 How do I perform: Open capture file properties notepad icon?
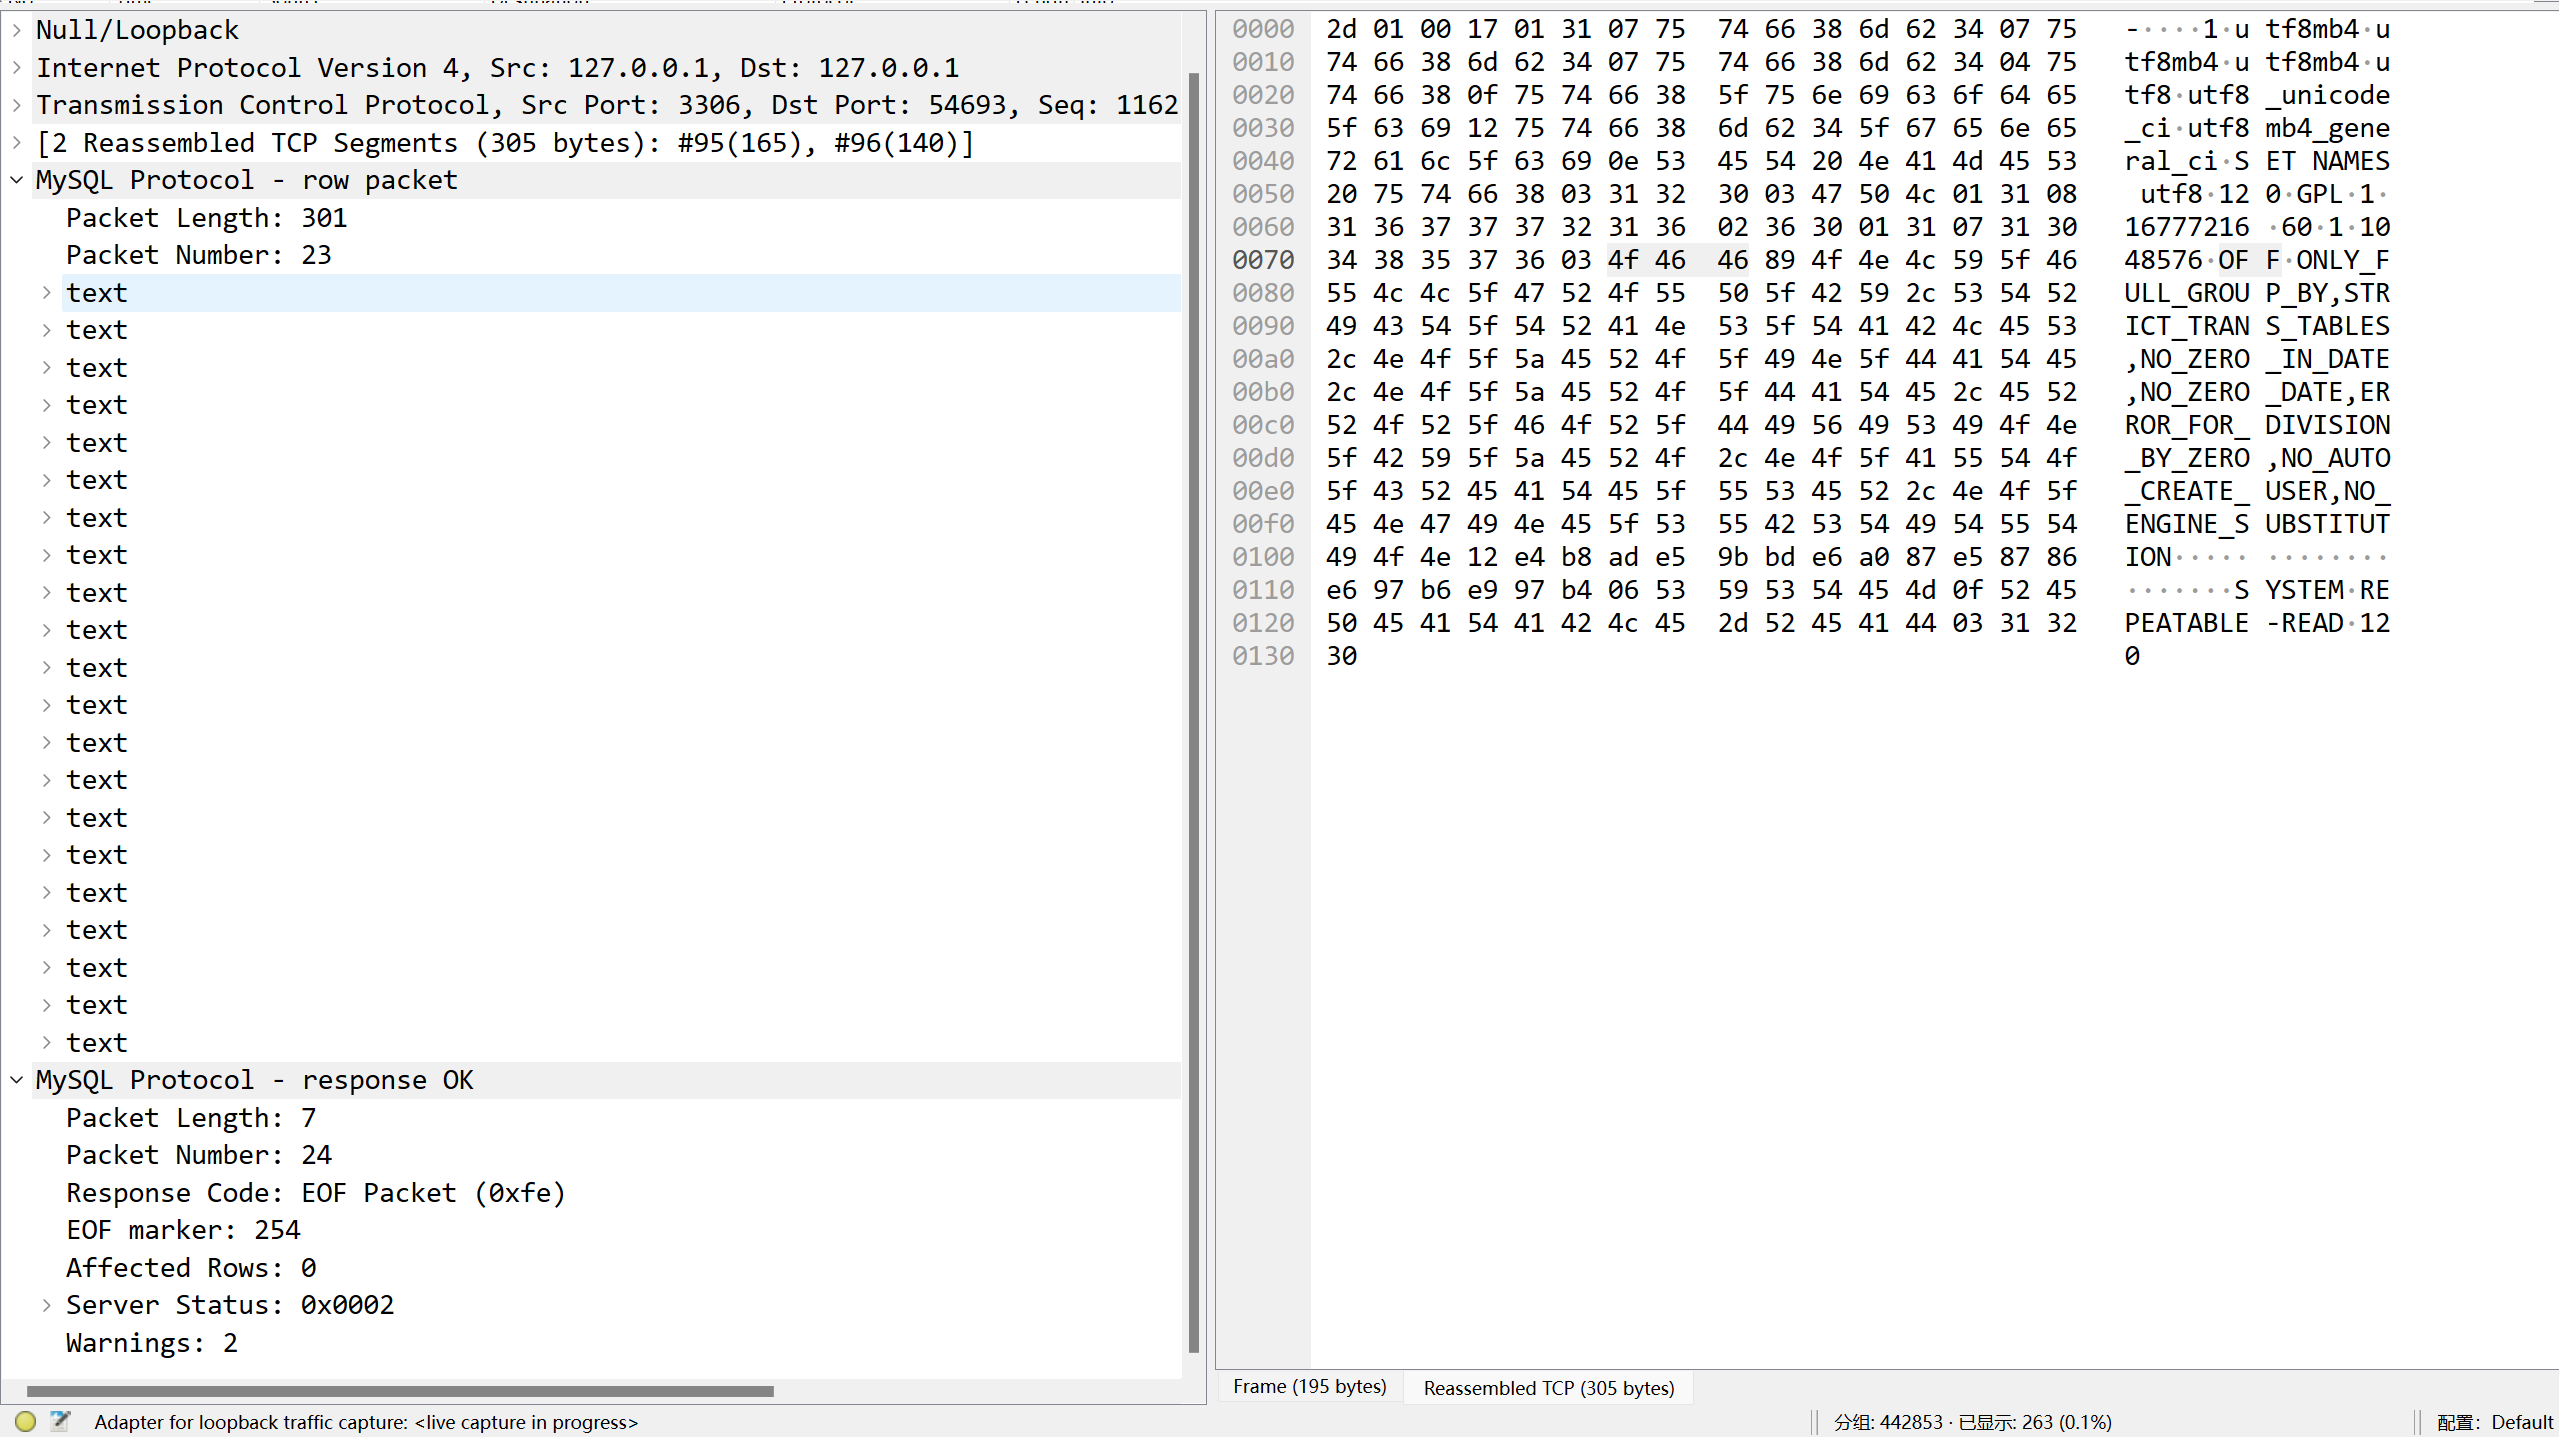[x=60, y=1421]
